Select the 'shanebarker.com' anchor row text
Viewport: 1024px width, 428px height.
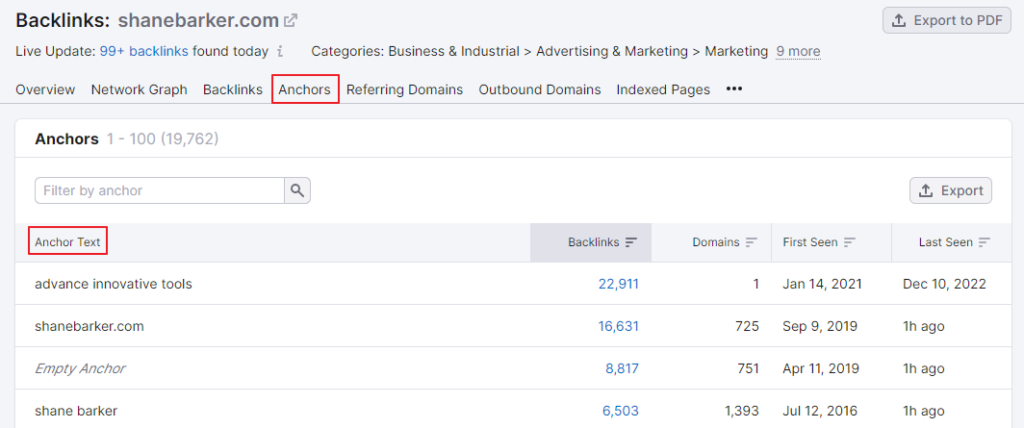coord(89,326)
